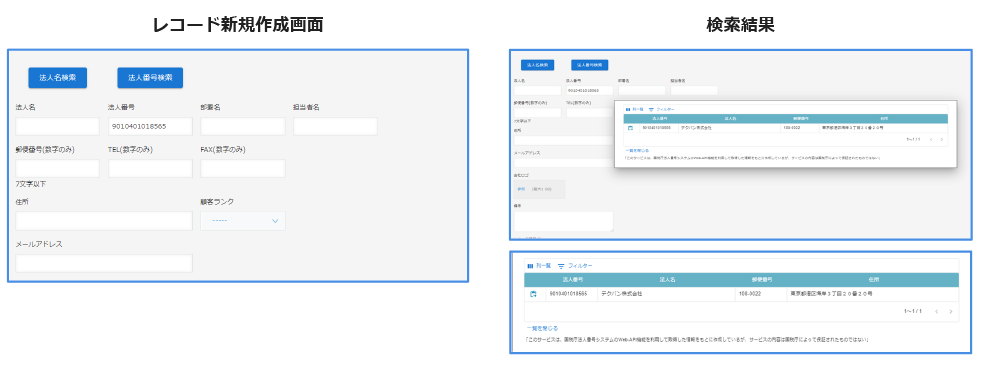Click the 法人番号 field containing 9010401018565 in creation form

pos(150,126)
